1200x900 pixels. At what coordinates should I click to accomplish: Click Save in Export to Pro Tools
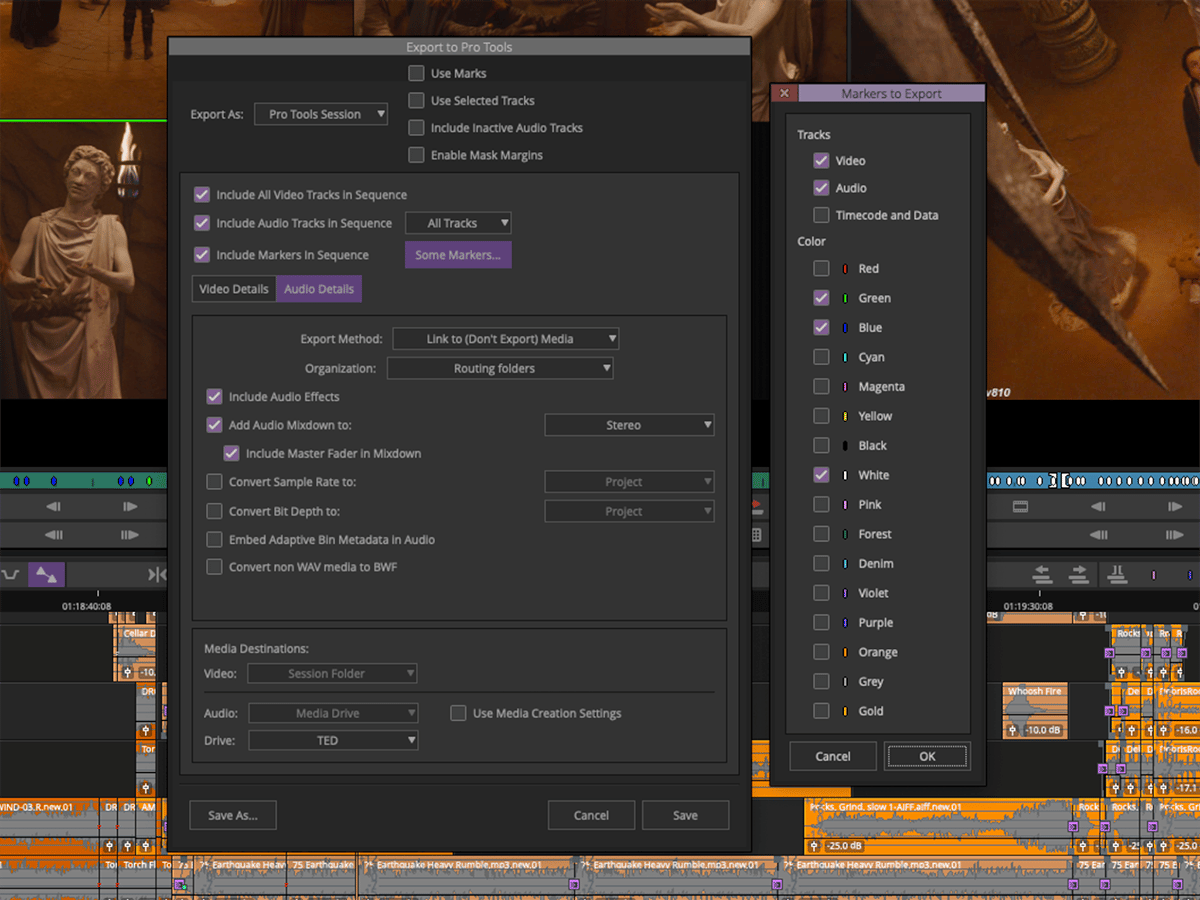click(x=685, y=815)
